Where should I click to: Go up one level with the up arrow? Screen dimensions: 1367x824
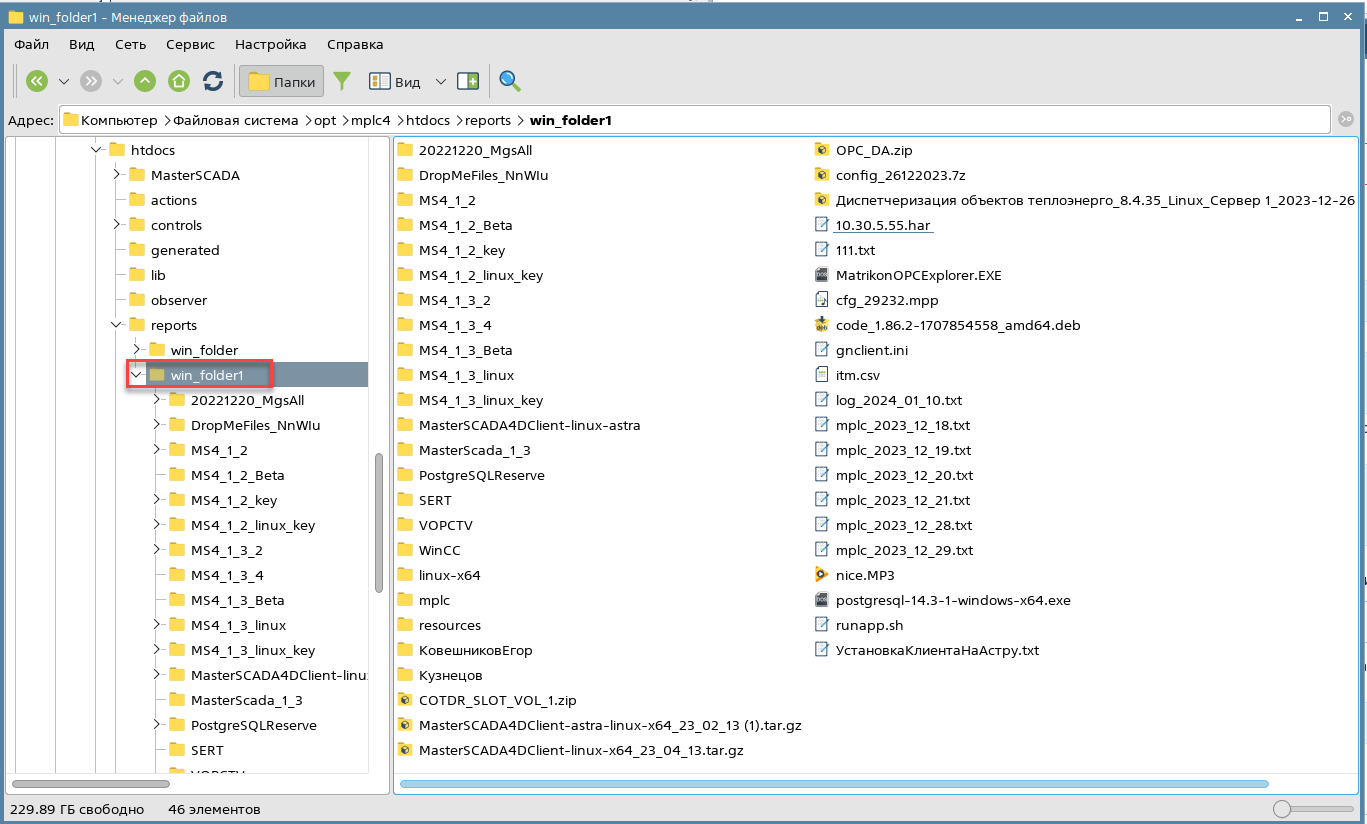coord(145,82)
